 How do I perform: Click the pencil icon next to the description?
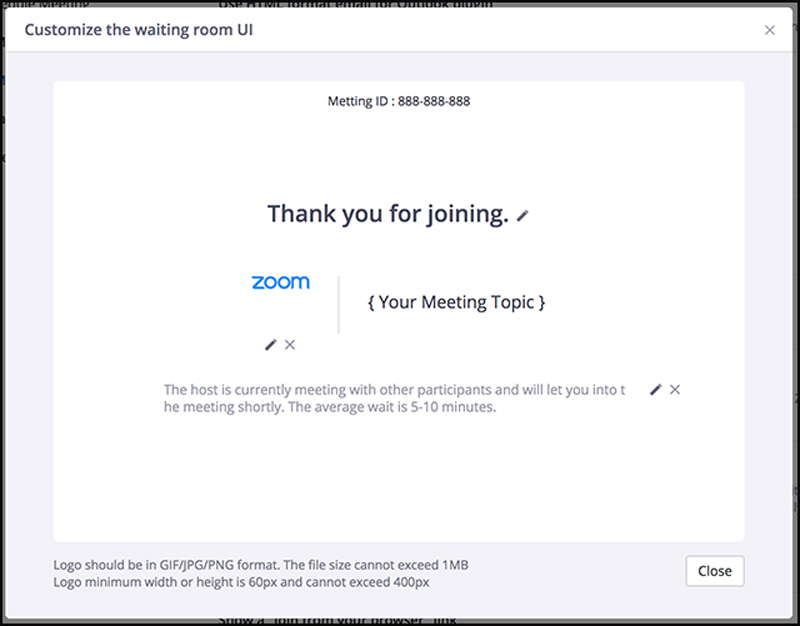coord(655,389)
